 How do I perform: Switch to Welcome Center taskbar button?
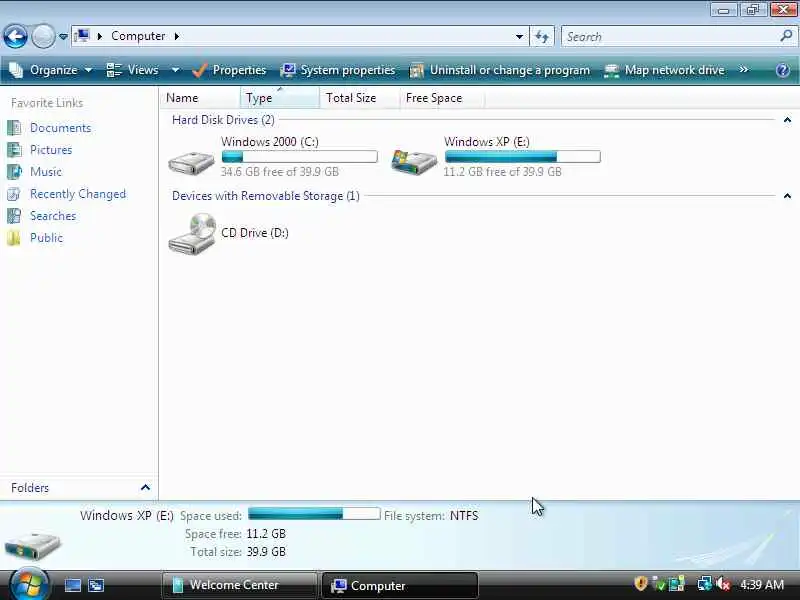tap(239, 585)
